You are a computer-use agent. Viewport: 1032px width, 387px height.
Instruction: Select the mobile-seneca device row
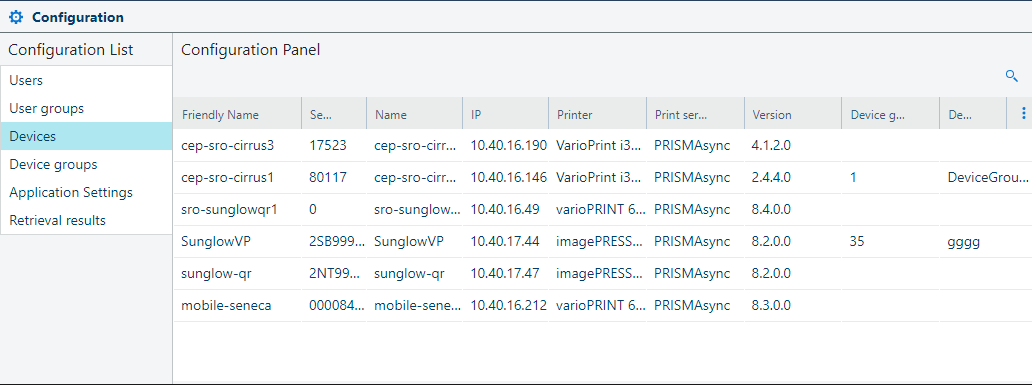pyautogui.click(x=602, y=305)
